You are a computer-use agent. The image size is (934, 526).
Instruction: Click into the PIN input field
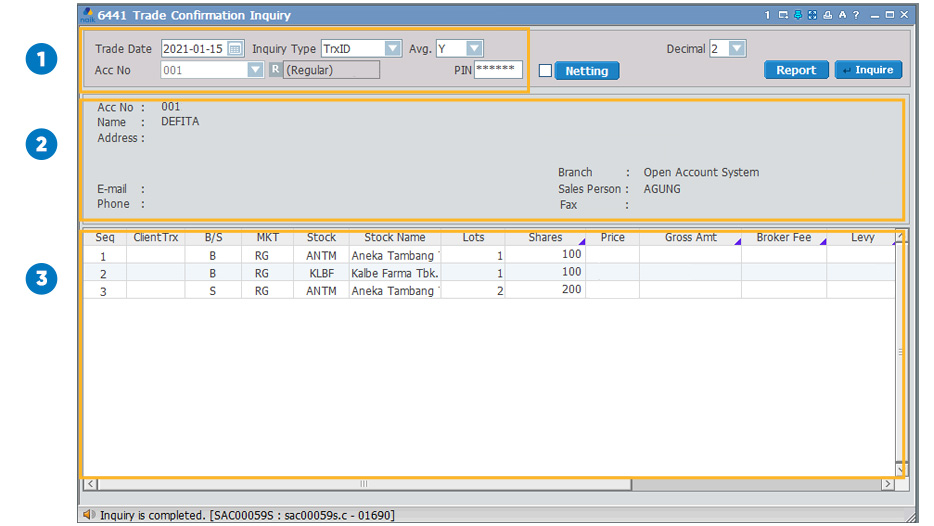tap(497, 70)
